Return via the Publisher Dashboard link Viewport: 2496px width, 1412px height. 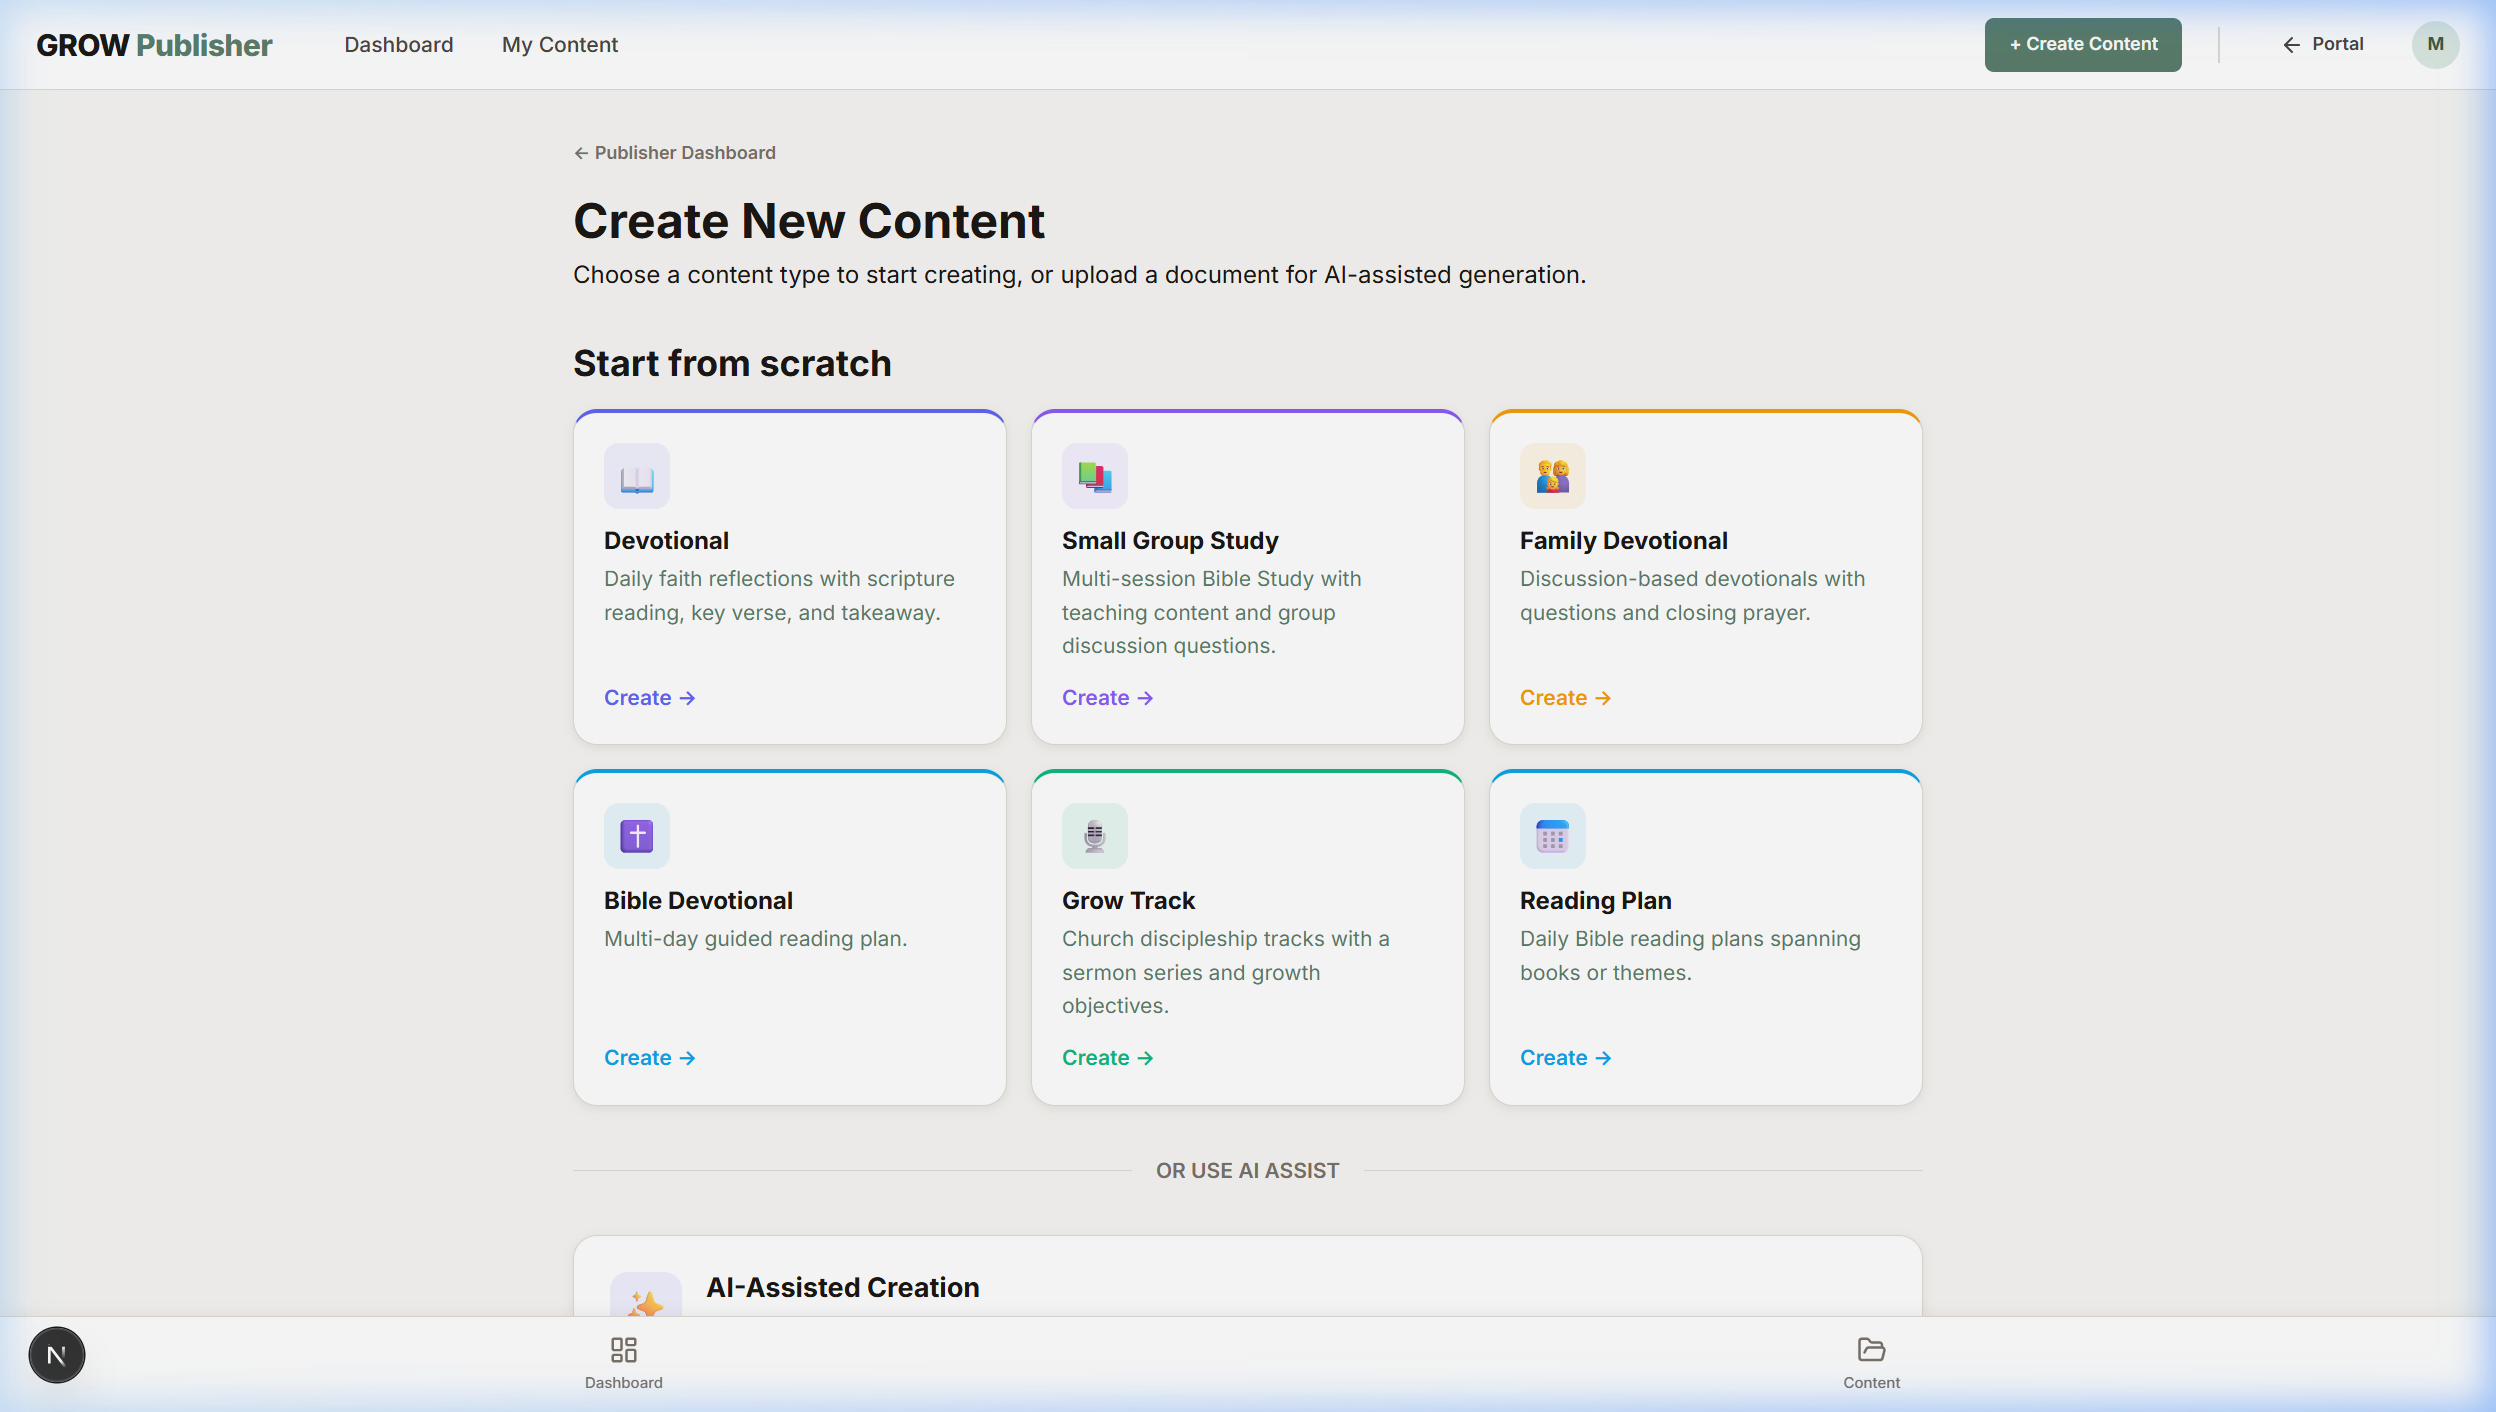point(674,152)
